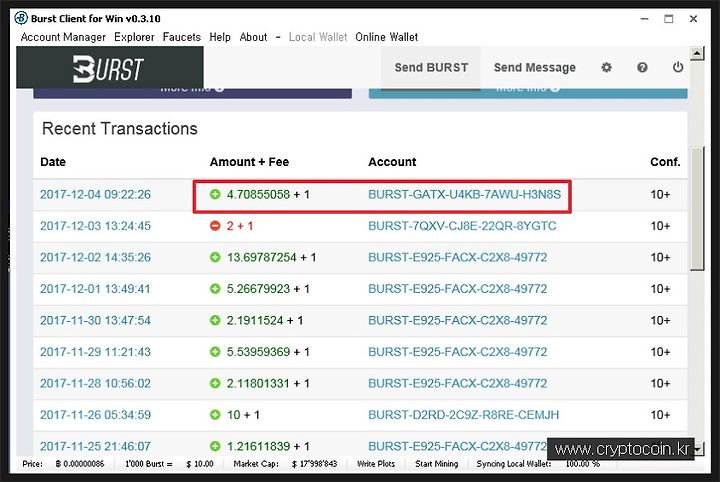The height and width of the screenshot is (482, 720).
Task: Open transaction dated 2017-11-26 05:34:59
Action: click(95, 415)
